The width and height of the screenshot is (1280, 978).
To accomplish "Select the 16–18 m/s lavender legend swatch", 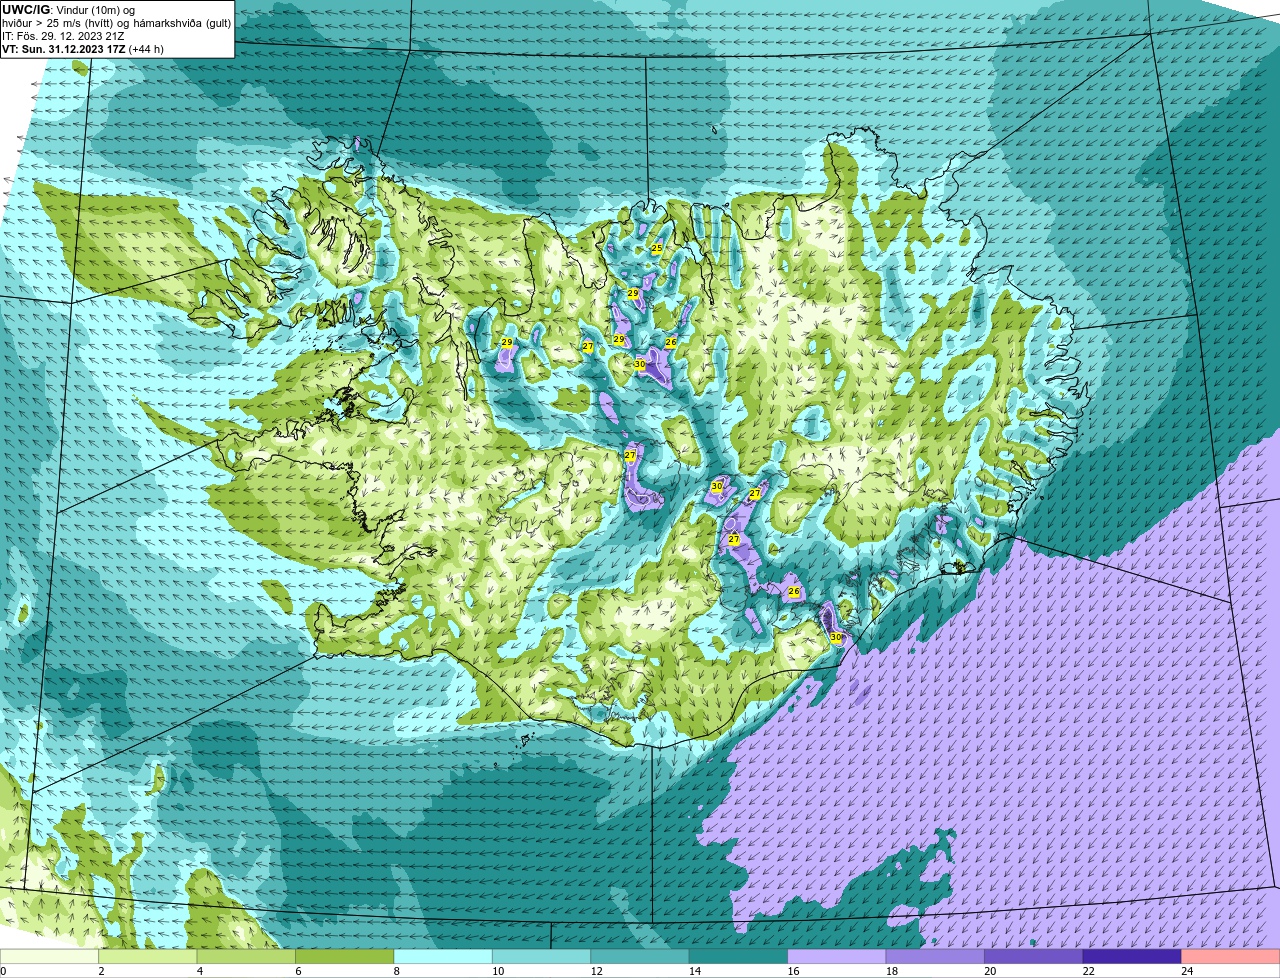I will (837, 956).
